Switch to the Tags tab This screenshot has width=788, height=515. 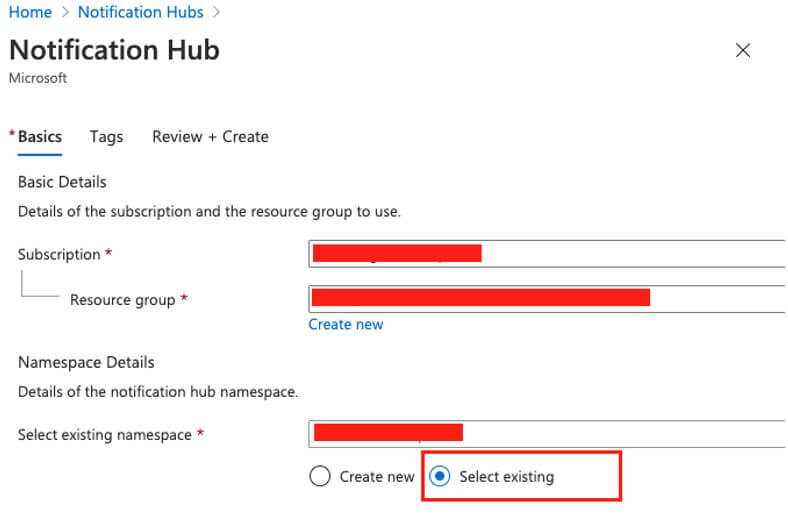click(106, 137)
